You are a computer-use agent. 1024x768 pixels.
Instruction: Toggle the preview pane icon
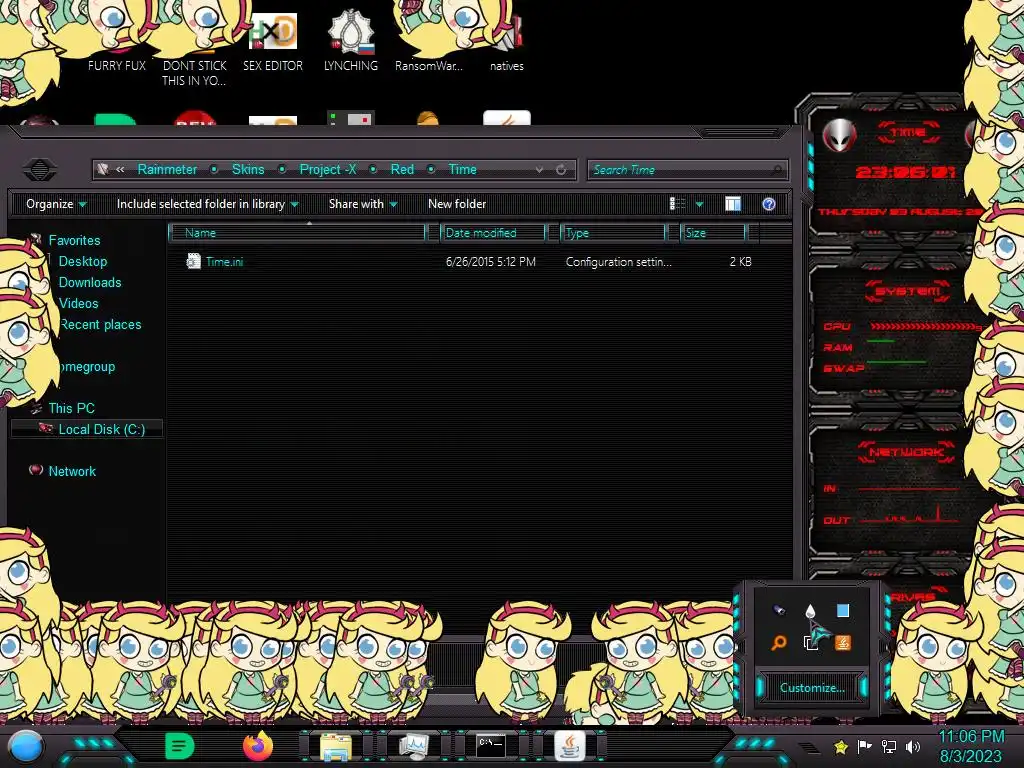(x=733, y=204)
